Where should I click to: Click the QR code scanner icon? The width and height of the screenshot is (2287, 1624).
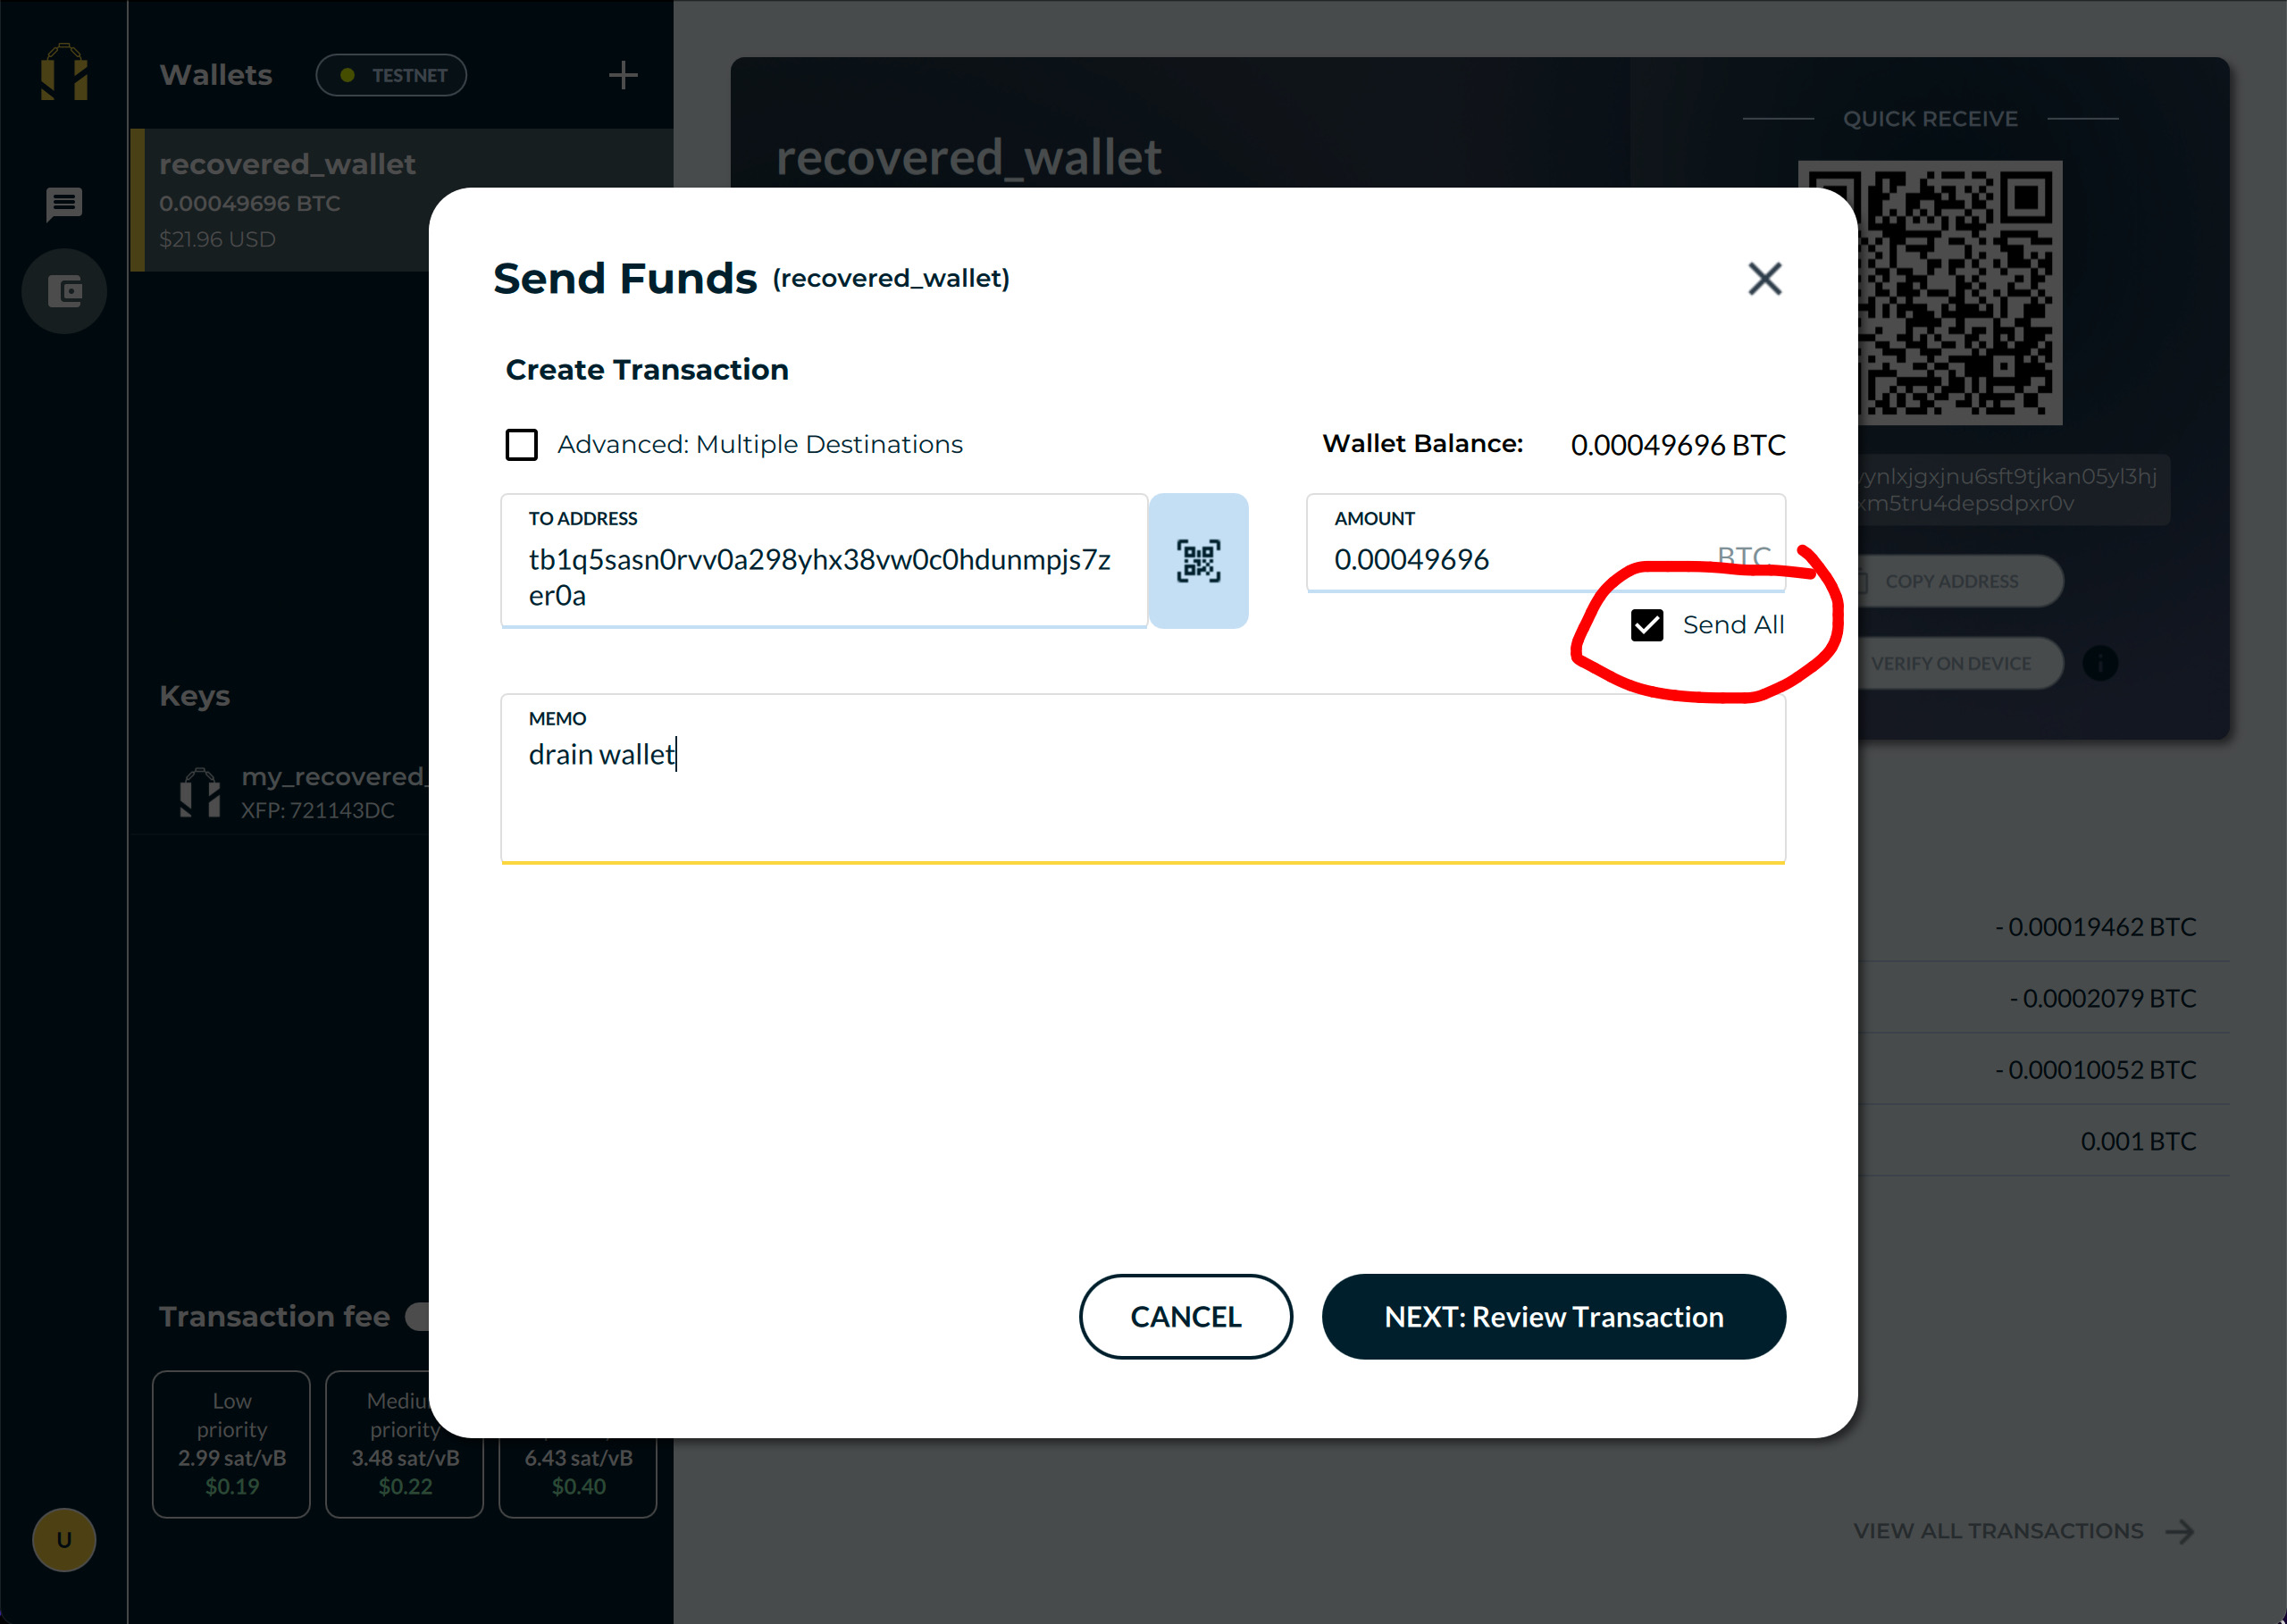[1199, 559]
